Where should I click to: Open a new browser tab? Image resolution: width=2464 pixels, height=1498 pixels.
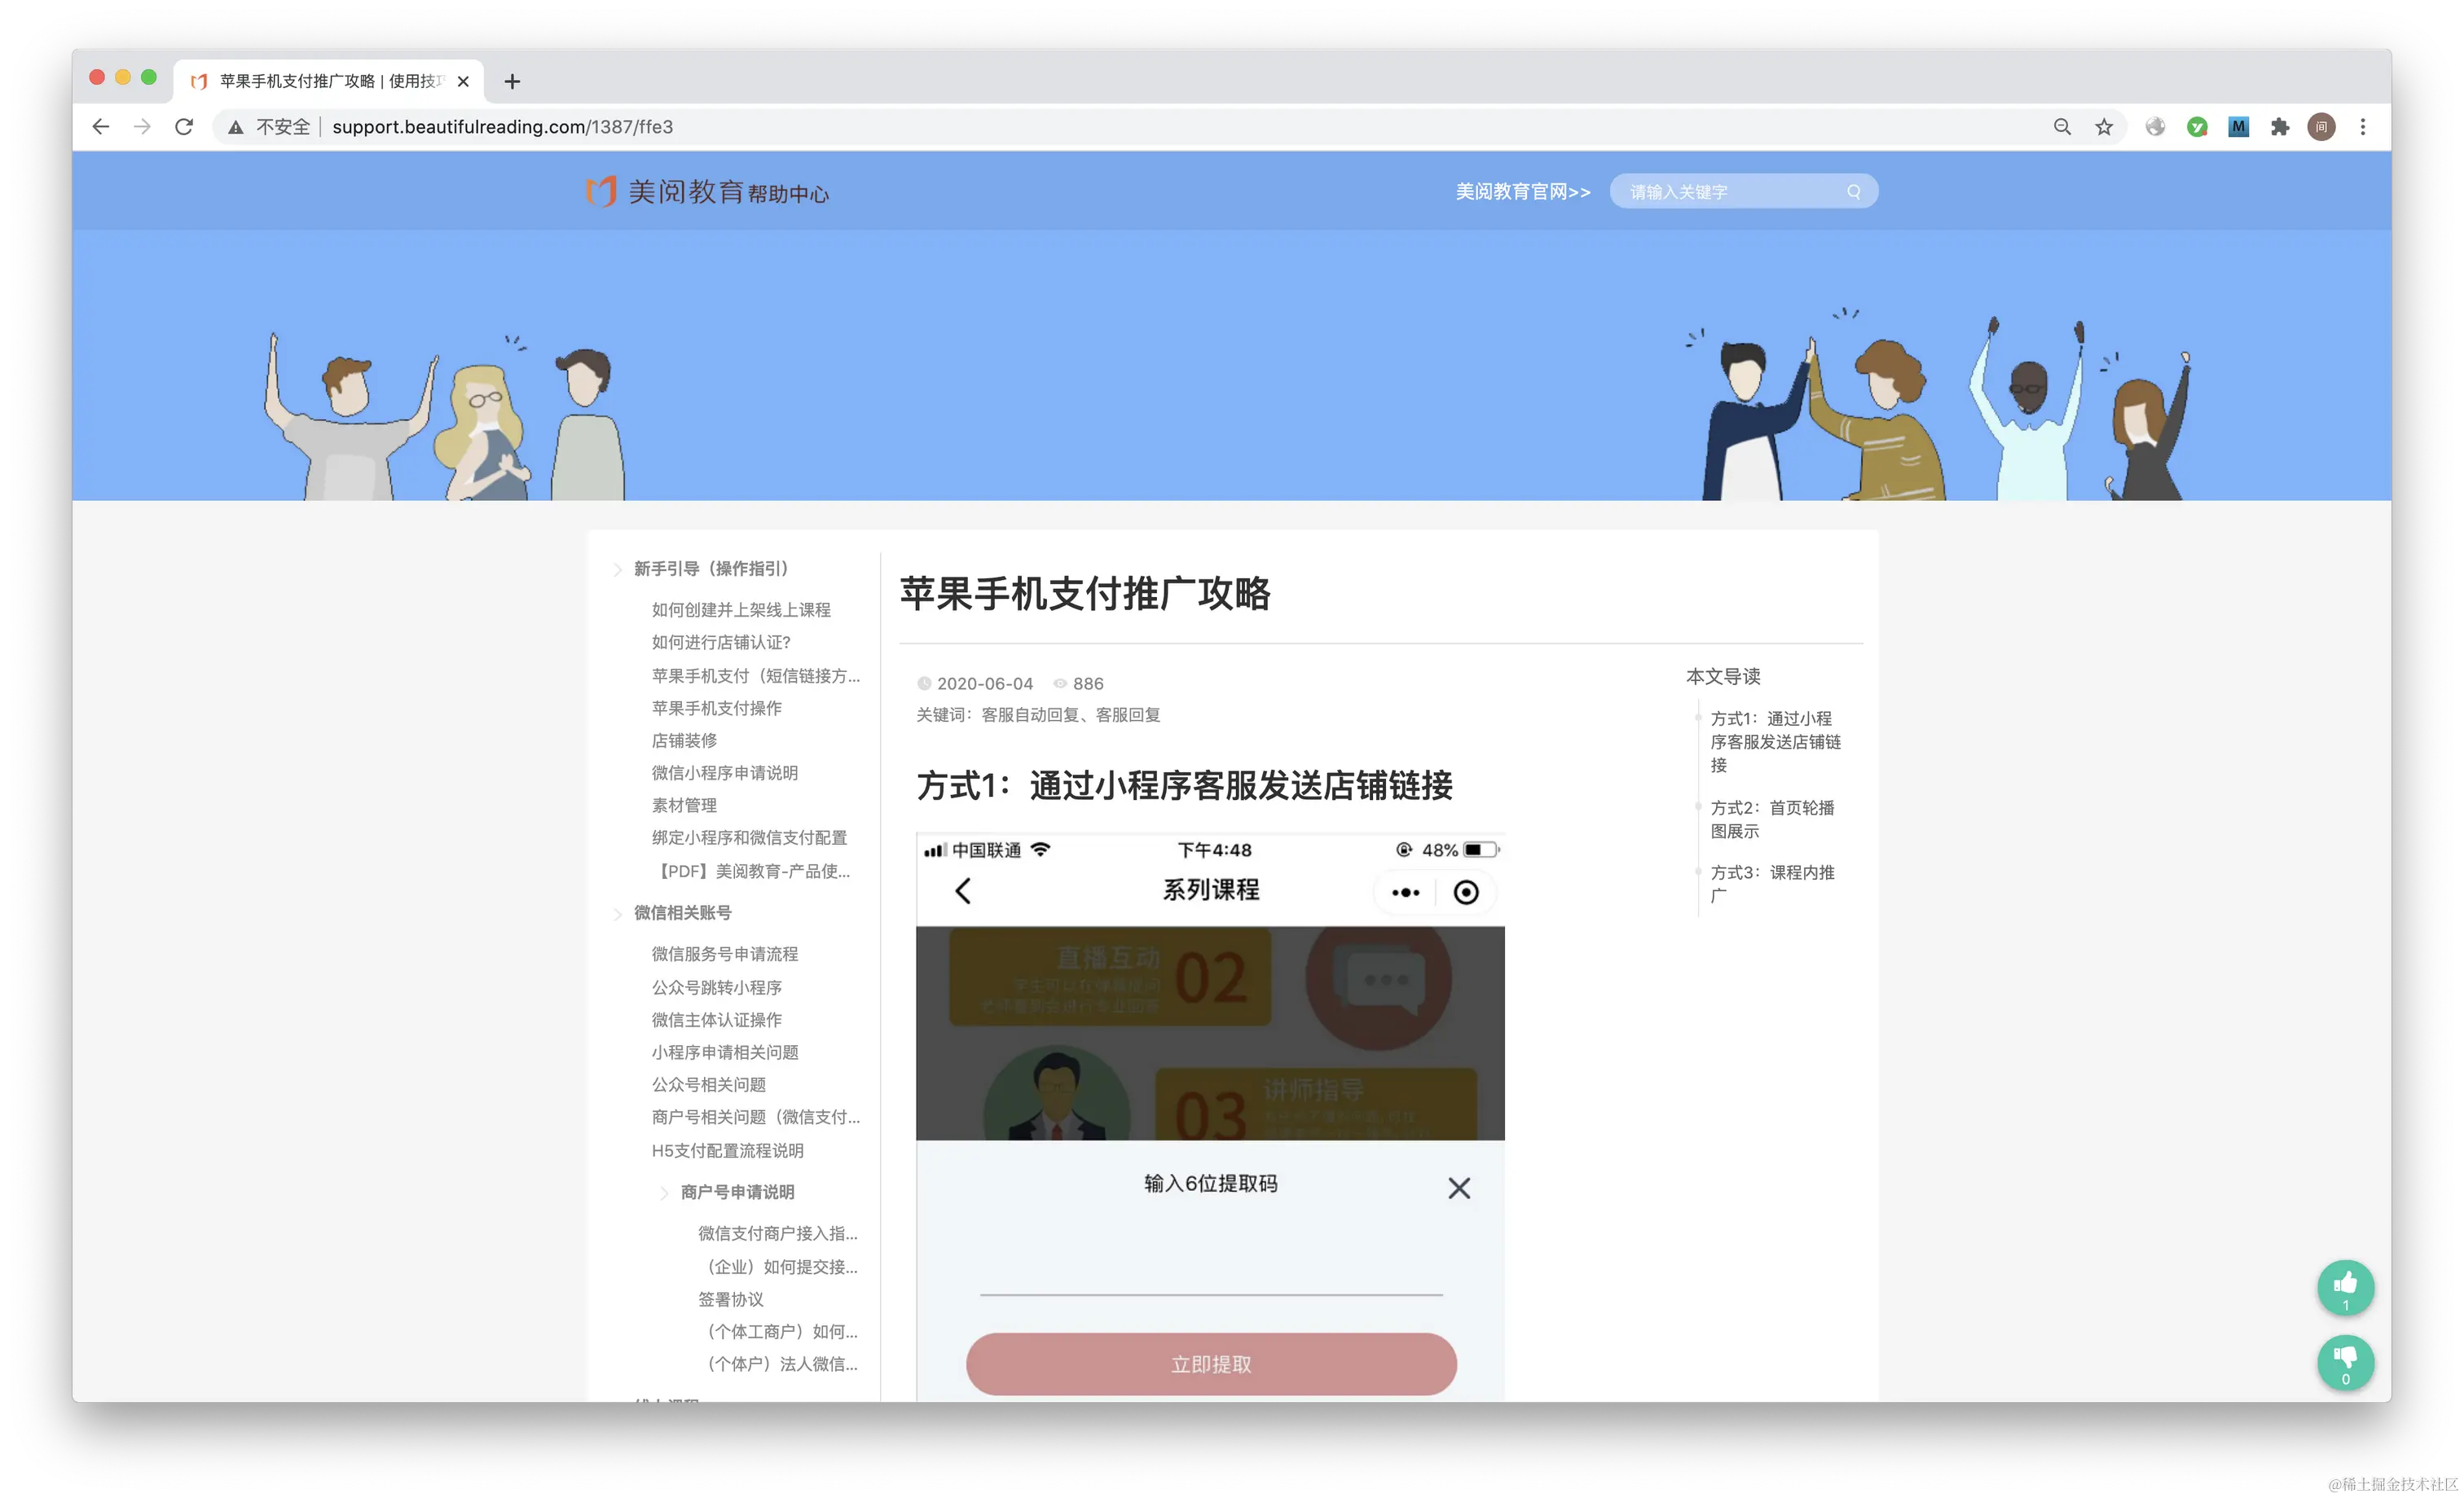tap(512, 81)
